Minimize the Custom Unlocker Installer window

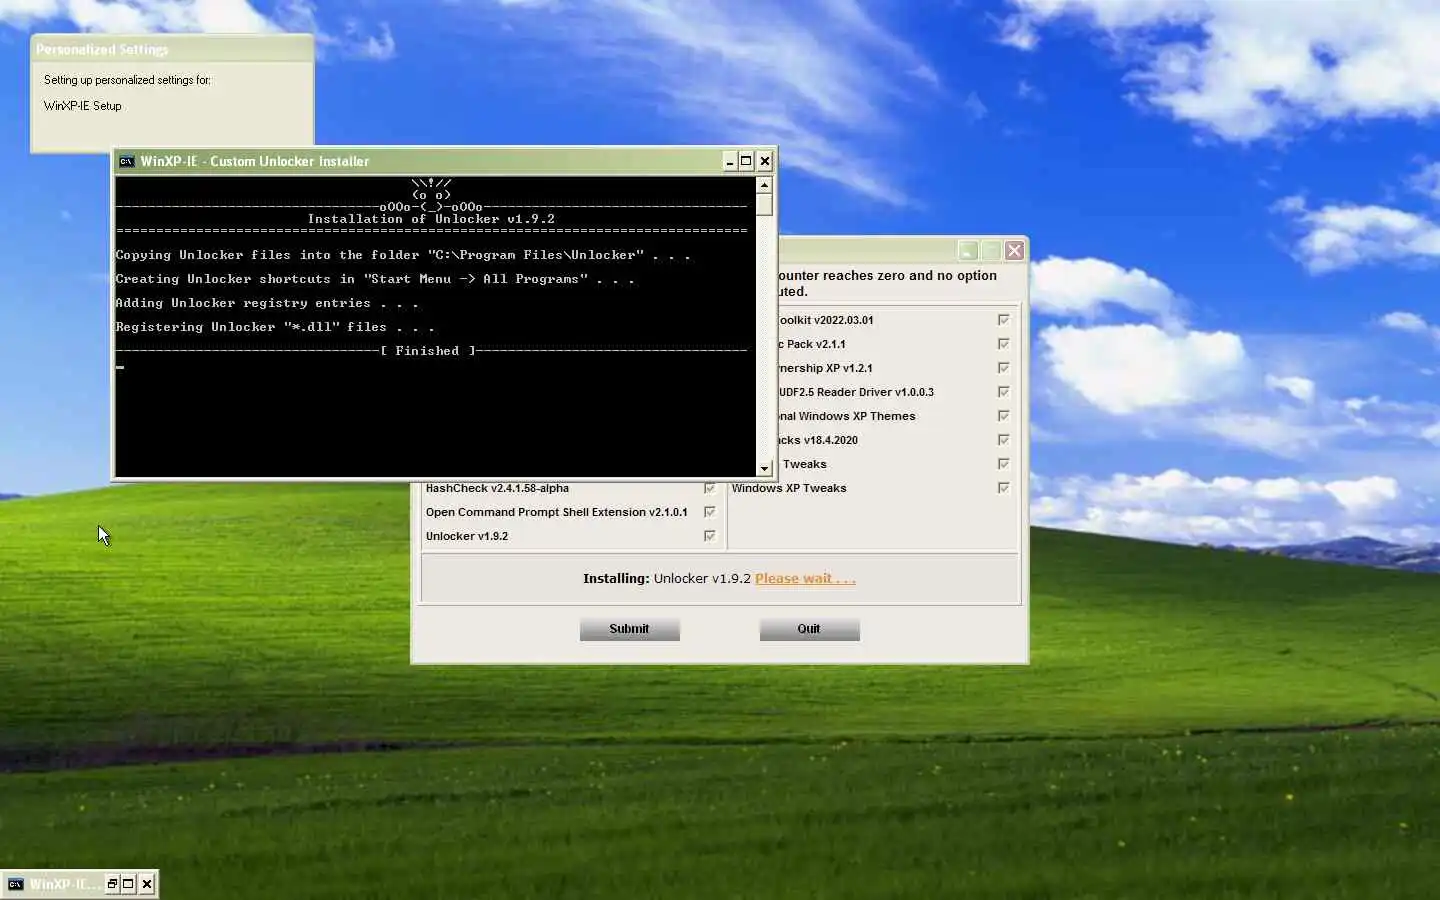click(x=730, y=161)
